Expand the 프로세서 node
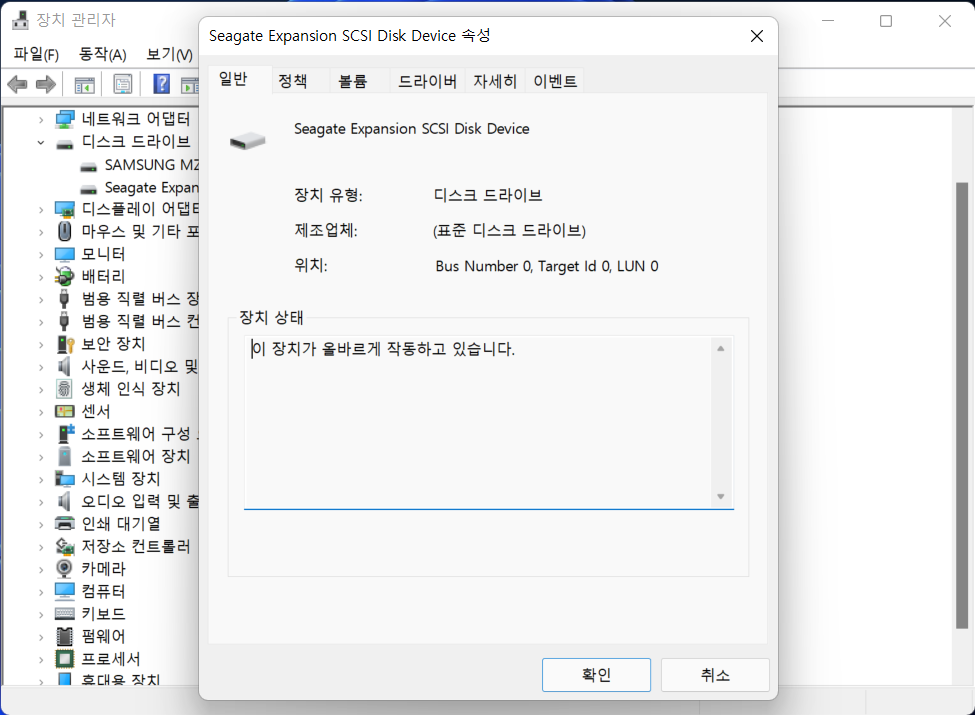Viewport: 975px width, 715px height. coord(41,659)
